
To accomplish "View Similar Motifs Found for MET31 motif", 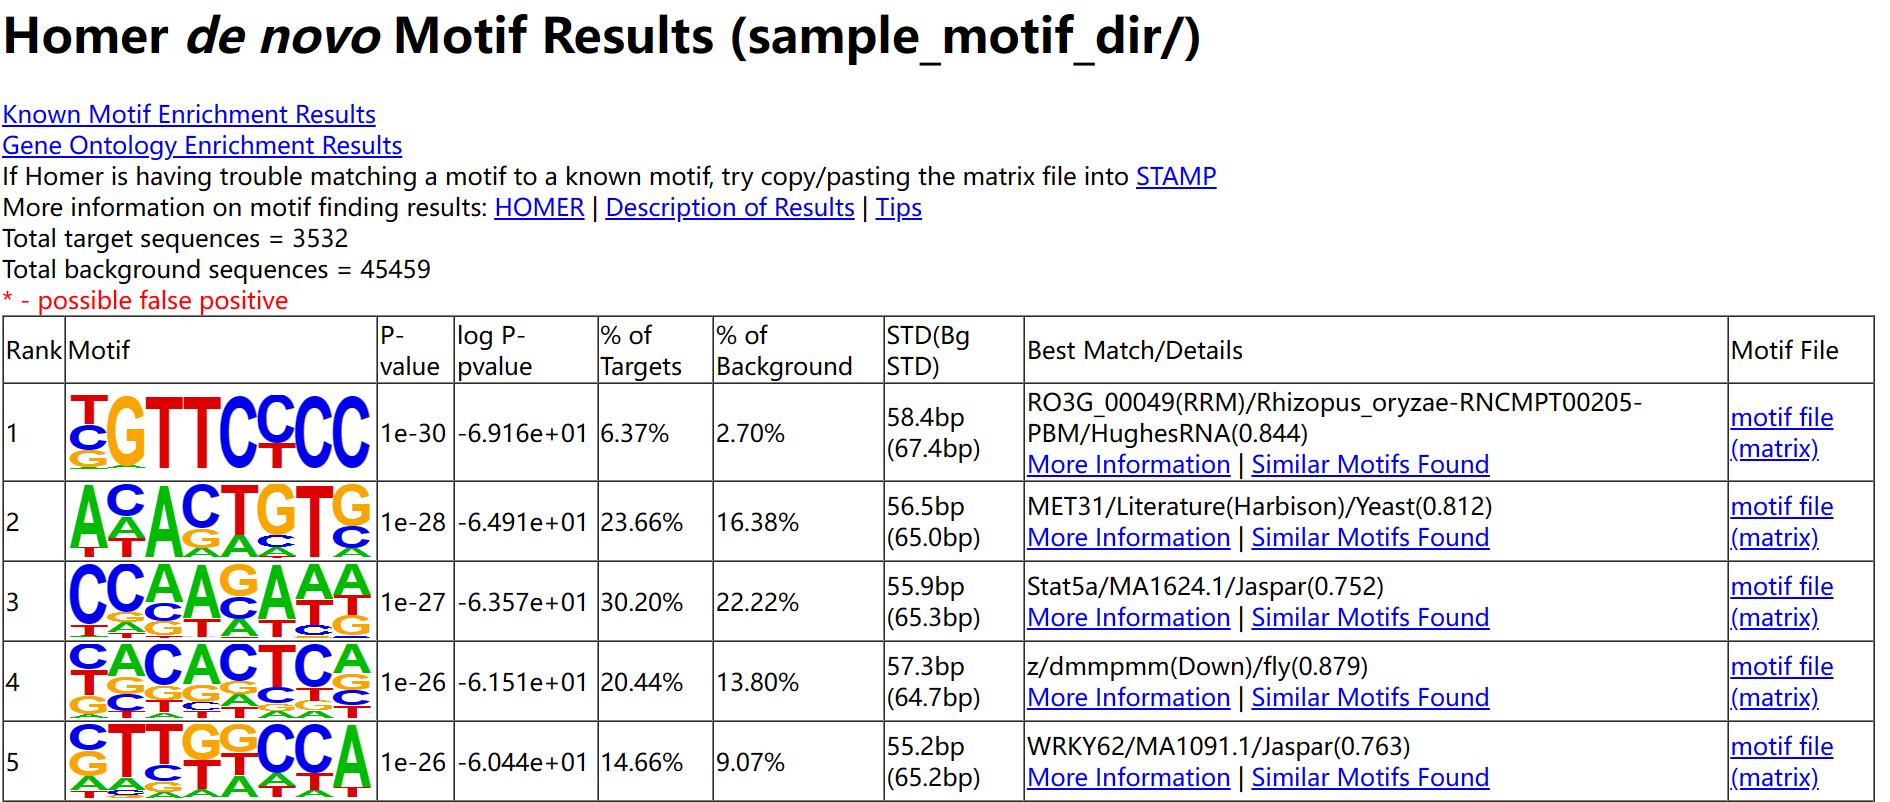I will [1369, 538].
